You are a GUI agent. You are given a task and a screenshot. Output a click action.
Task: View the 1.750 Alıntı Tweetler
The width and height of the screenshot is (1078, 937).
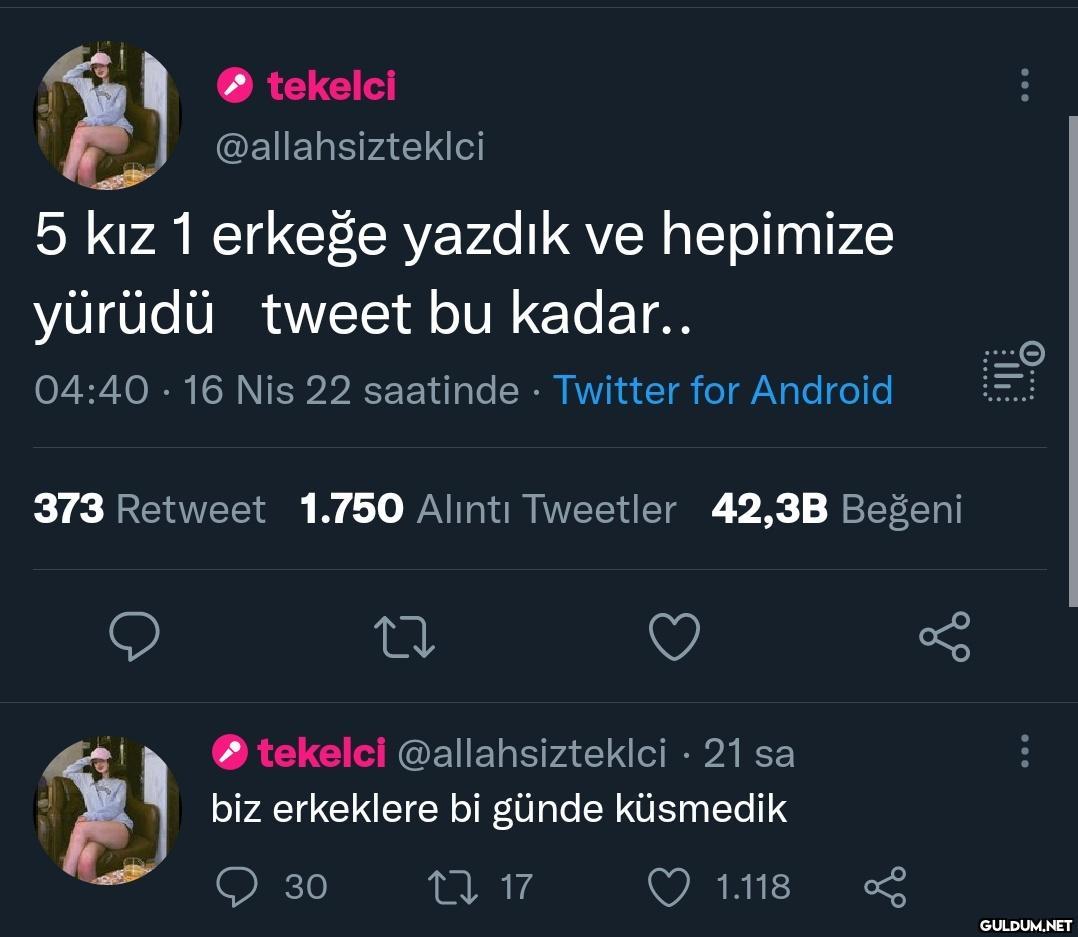tap(488, 510)
